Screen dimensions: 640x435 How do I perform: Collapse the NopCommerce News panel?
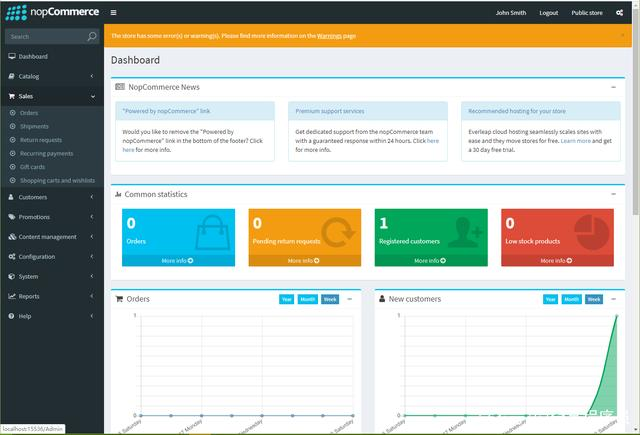click(613, 87)
